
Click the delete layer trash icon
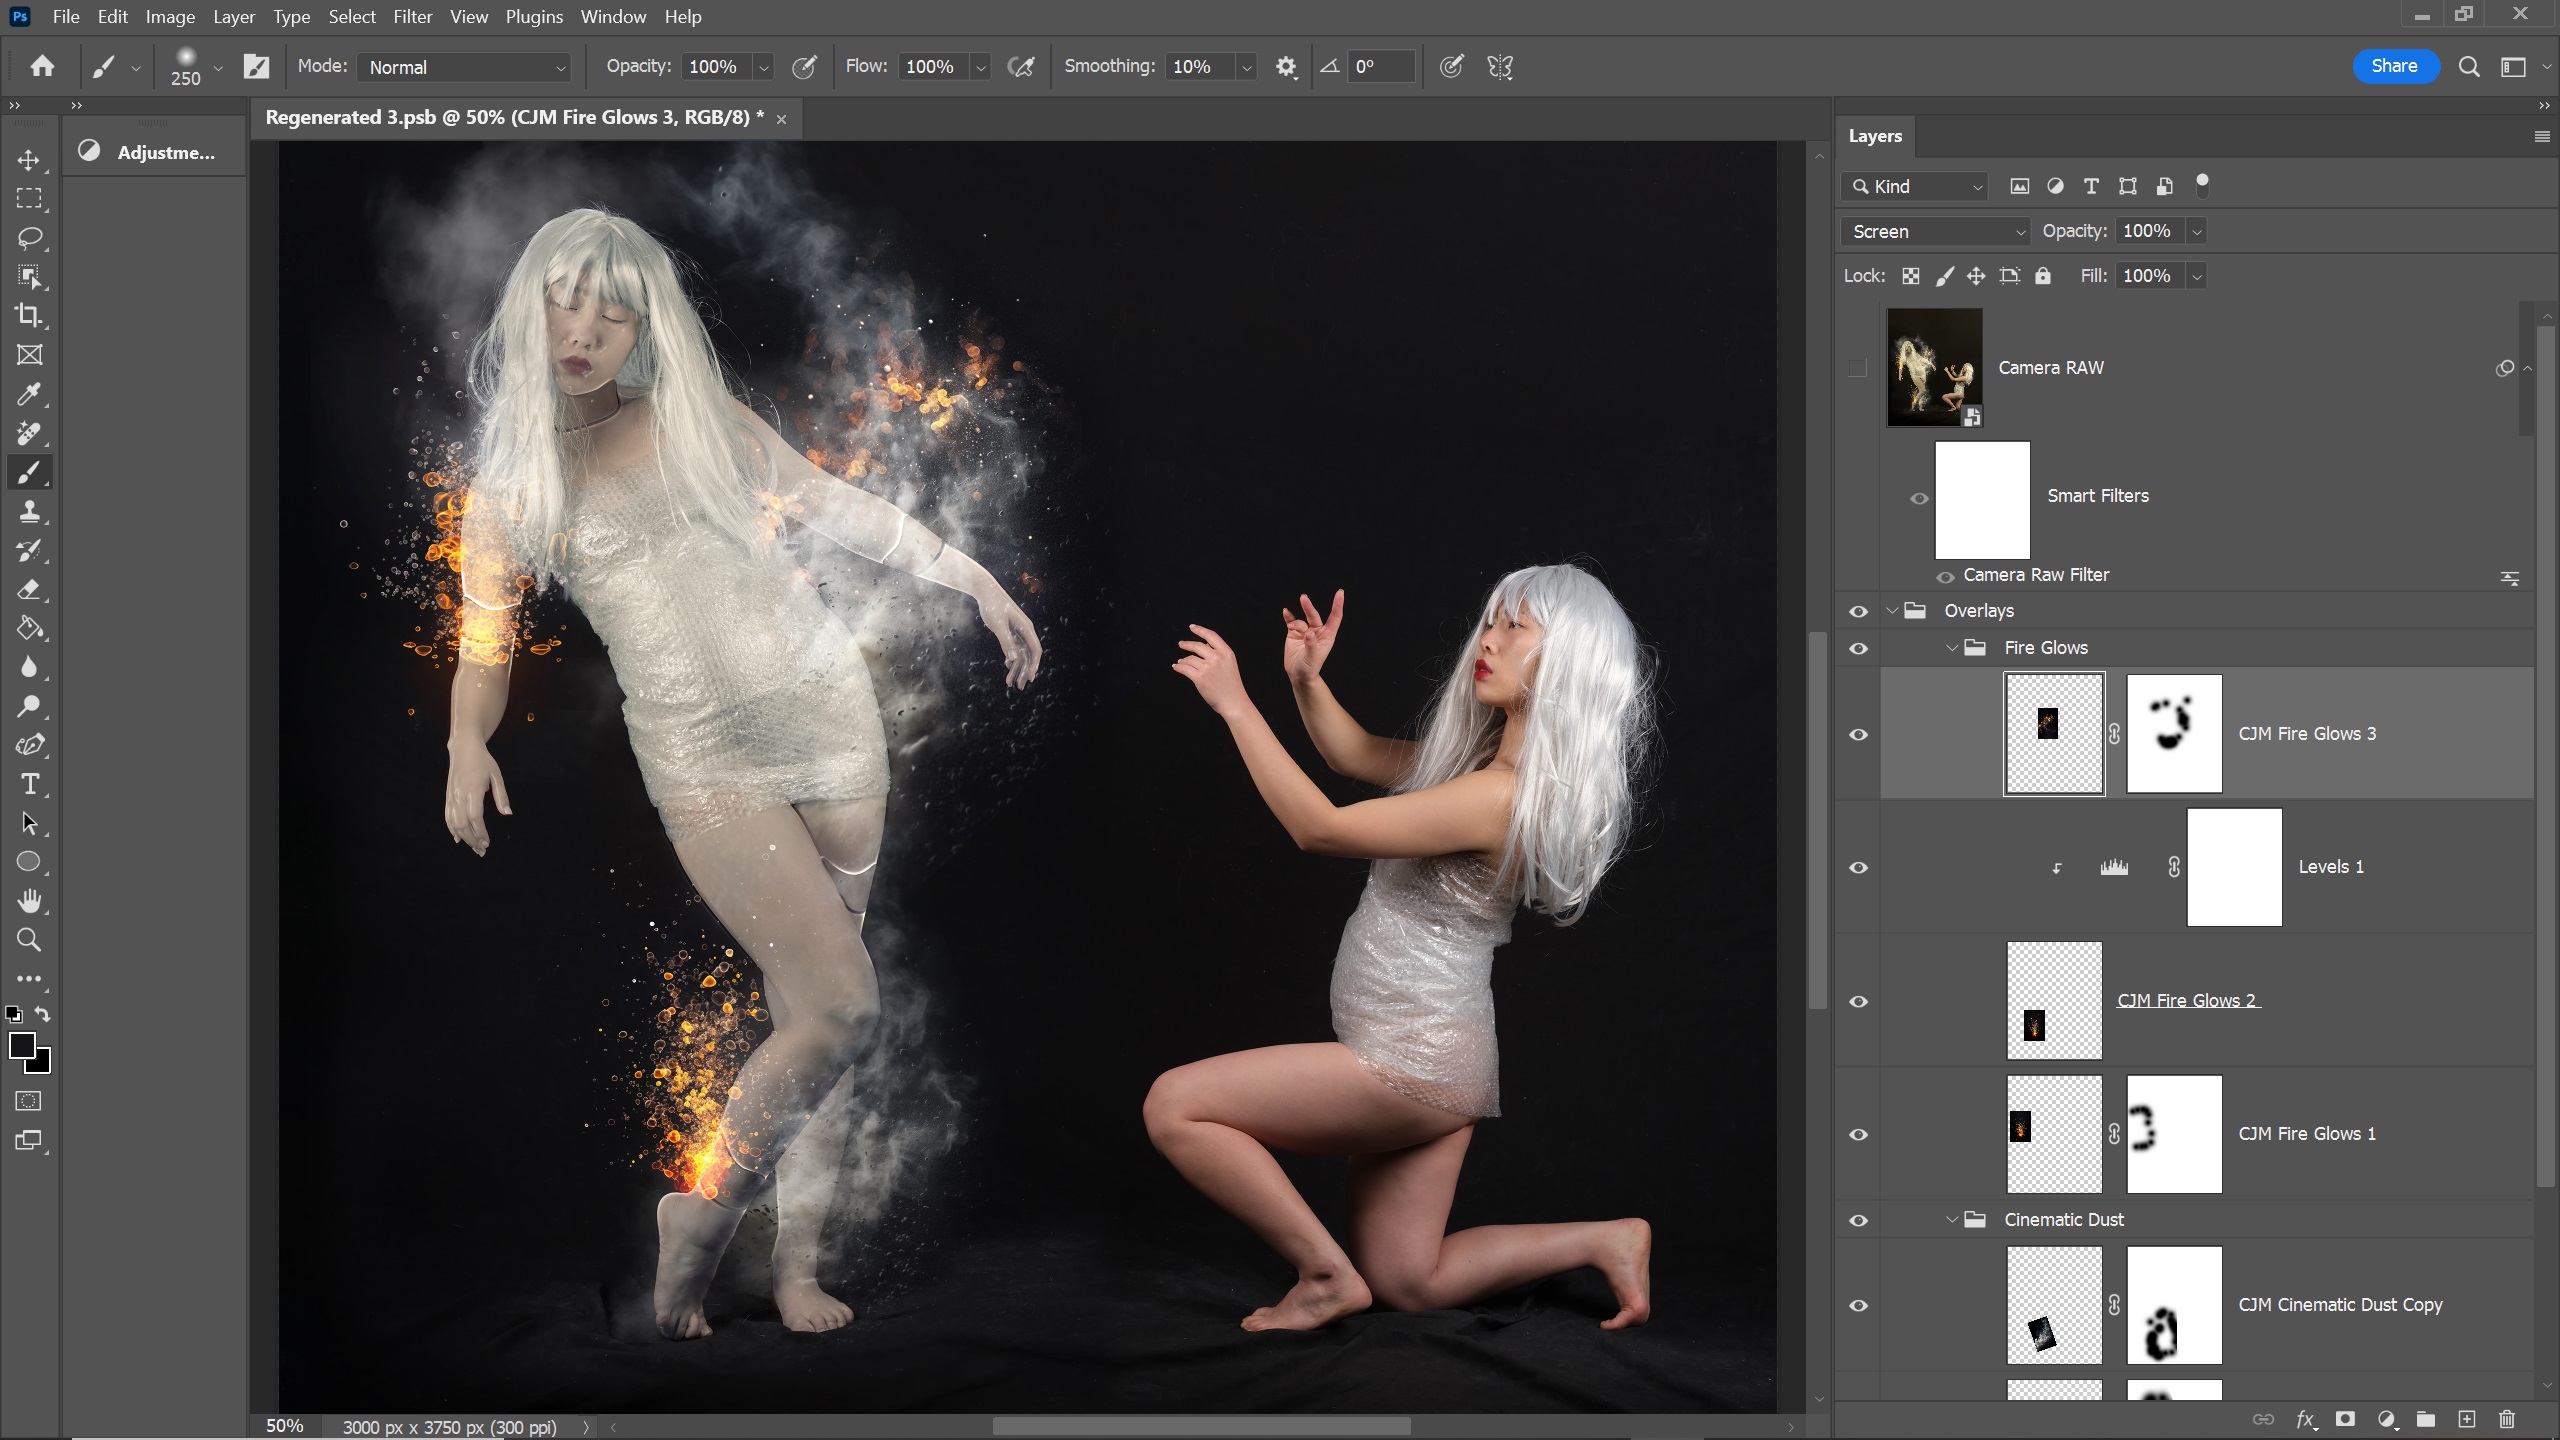click(2506, 1419)
